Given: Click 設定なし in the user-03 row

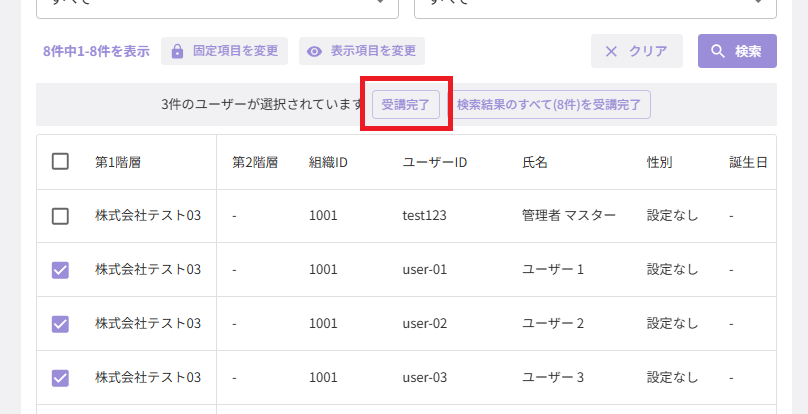Looking at the screenshot, I should 672,377.
